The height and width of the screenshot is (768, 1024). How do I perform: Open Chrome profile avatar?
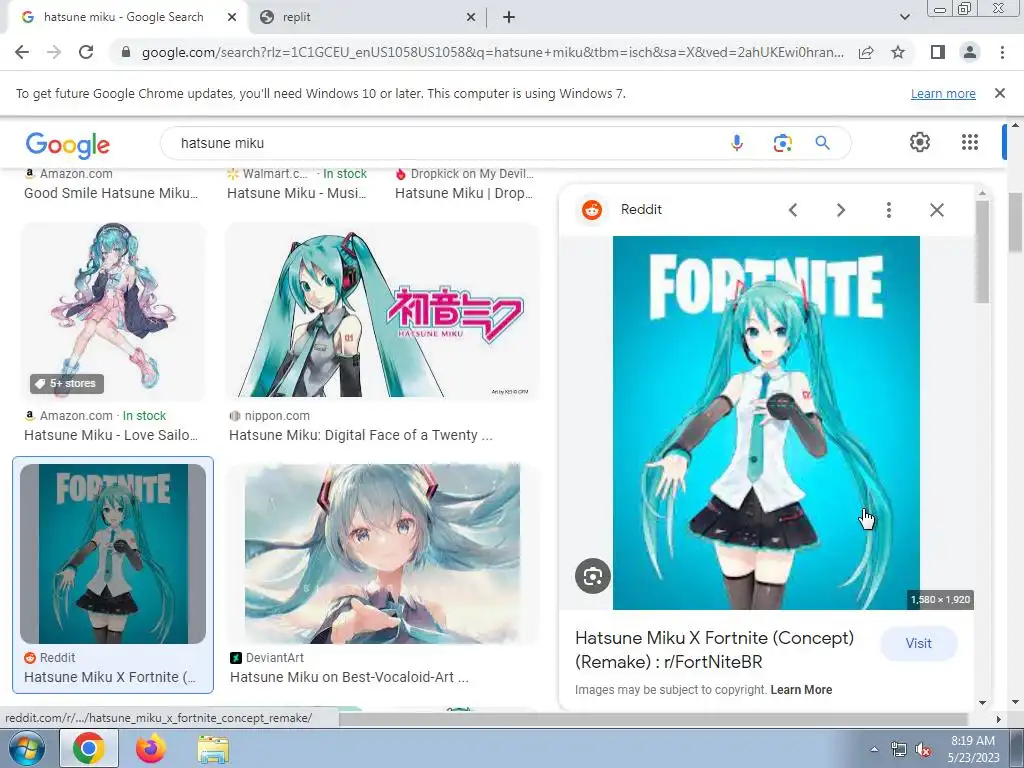[x=970, y=52]
